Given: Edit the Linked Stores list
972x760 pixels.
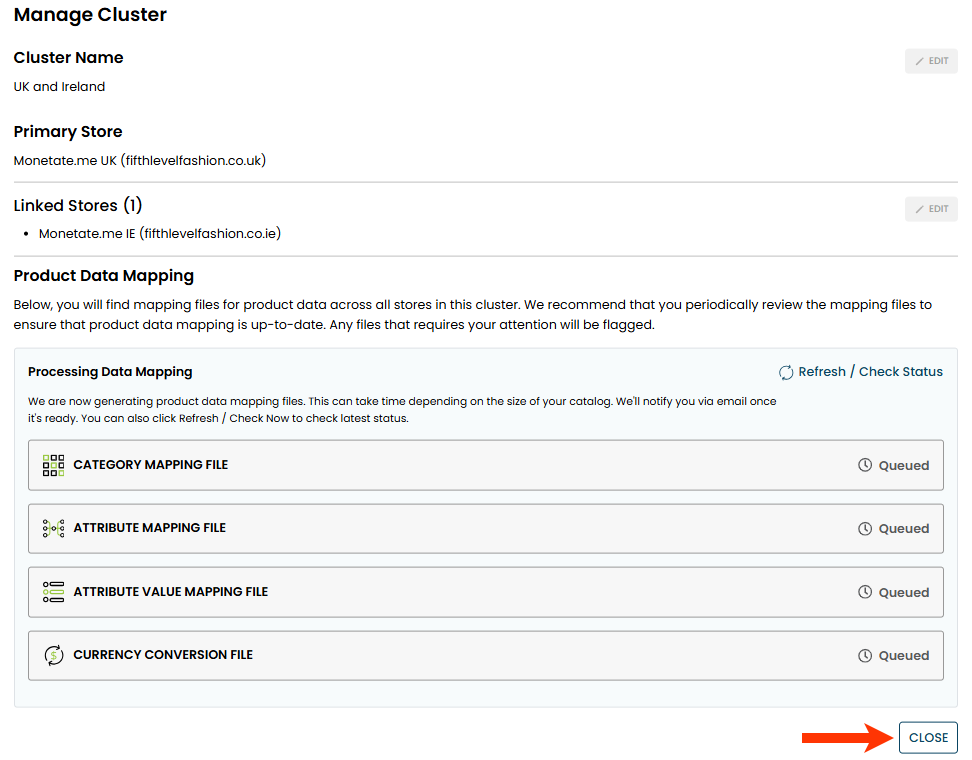Looking at the screenshot, I should (x=931, y=209).
